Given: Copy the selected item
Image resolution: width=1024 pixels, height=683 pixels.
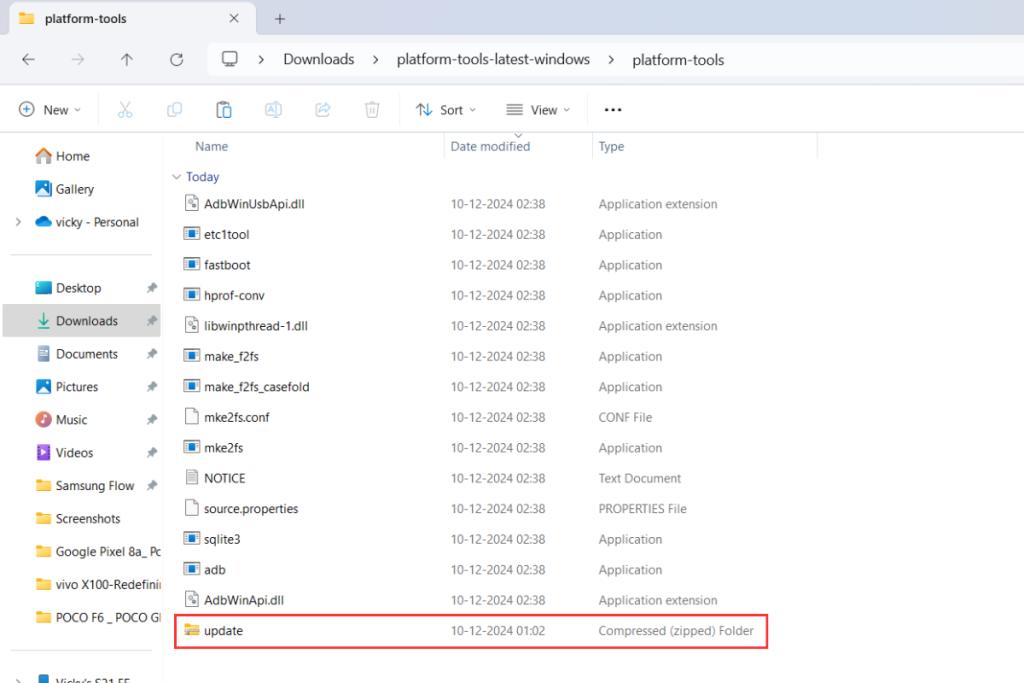Looking at the screenshot, I should pos(174,110).
